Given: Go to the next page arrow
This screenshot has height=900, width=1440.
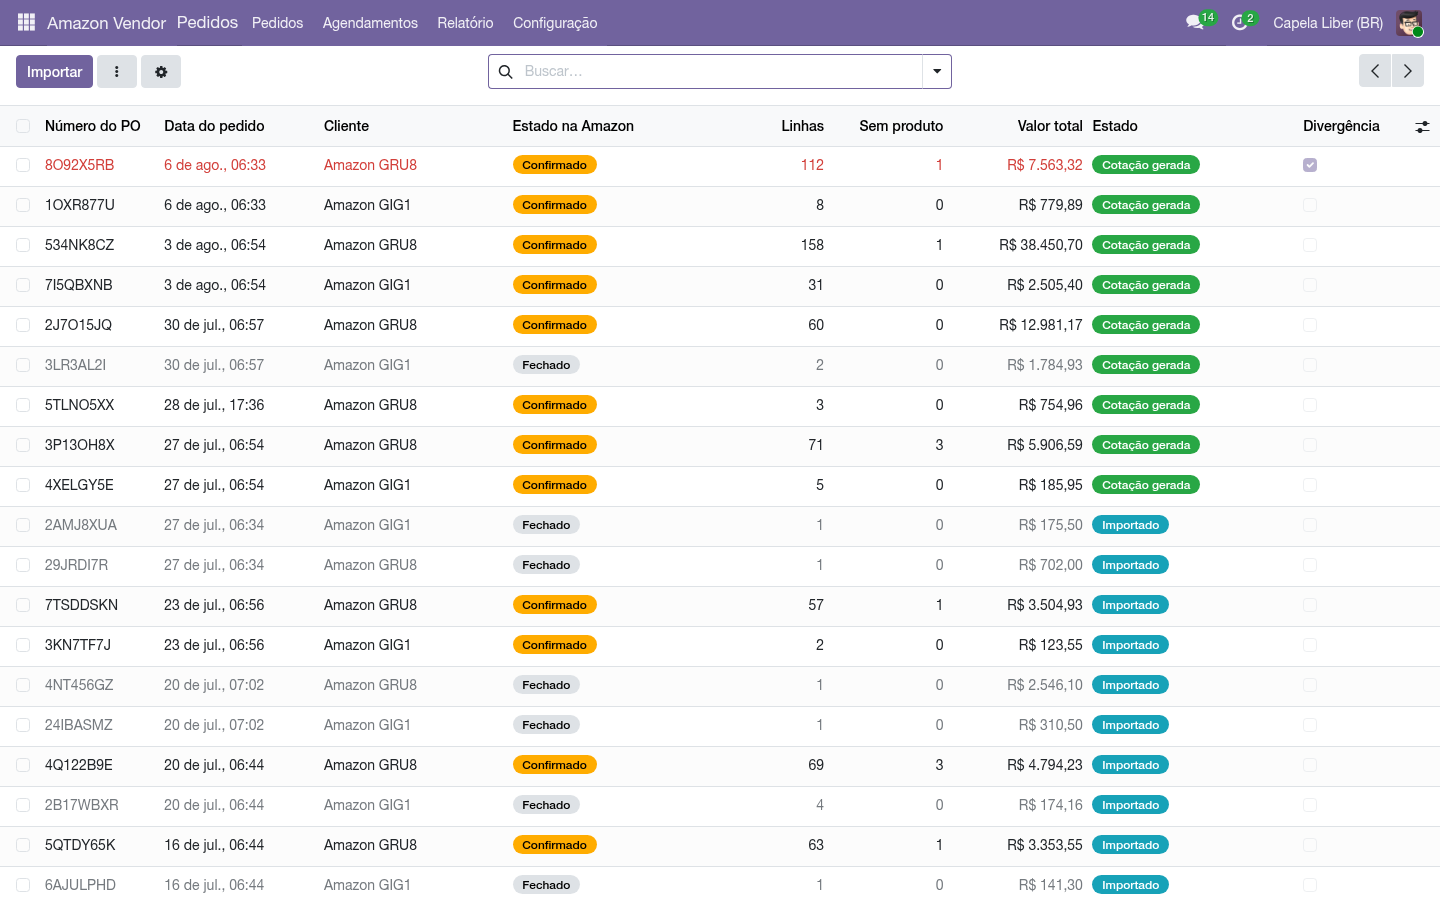Looking at the screenshot, I should click(x=1407, y=71).
